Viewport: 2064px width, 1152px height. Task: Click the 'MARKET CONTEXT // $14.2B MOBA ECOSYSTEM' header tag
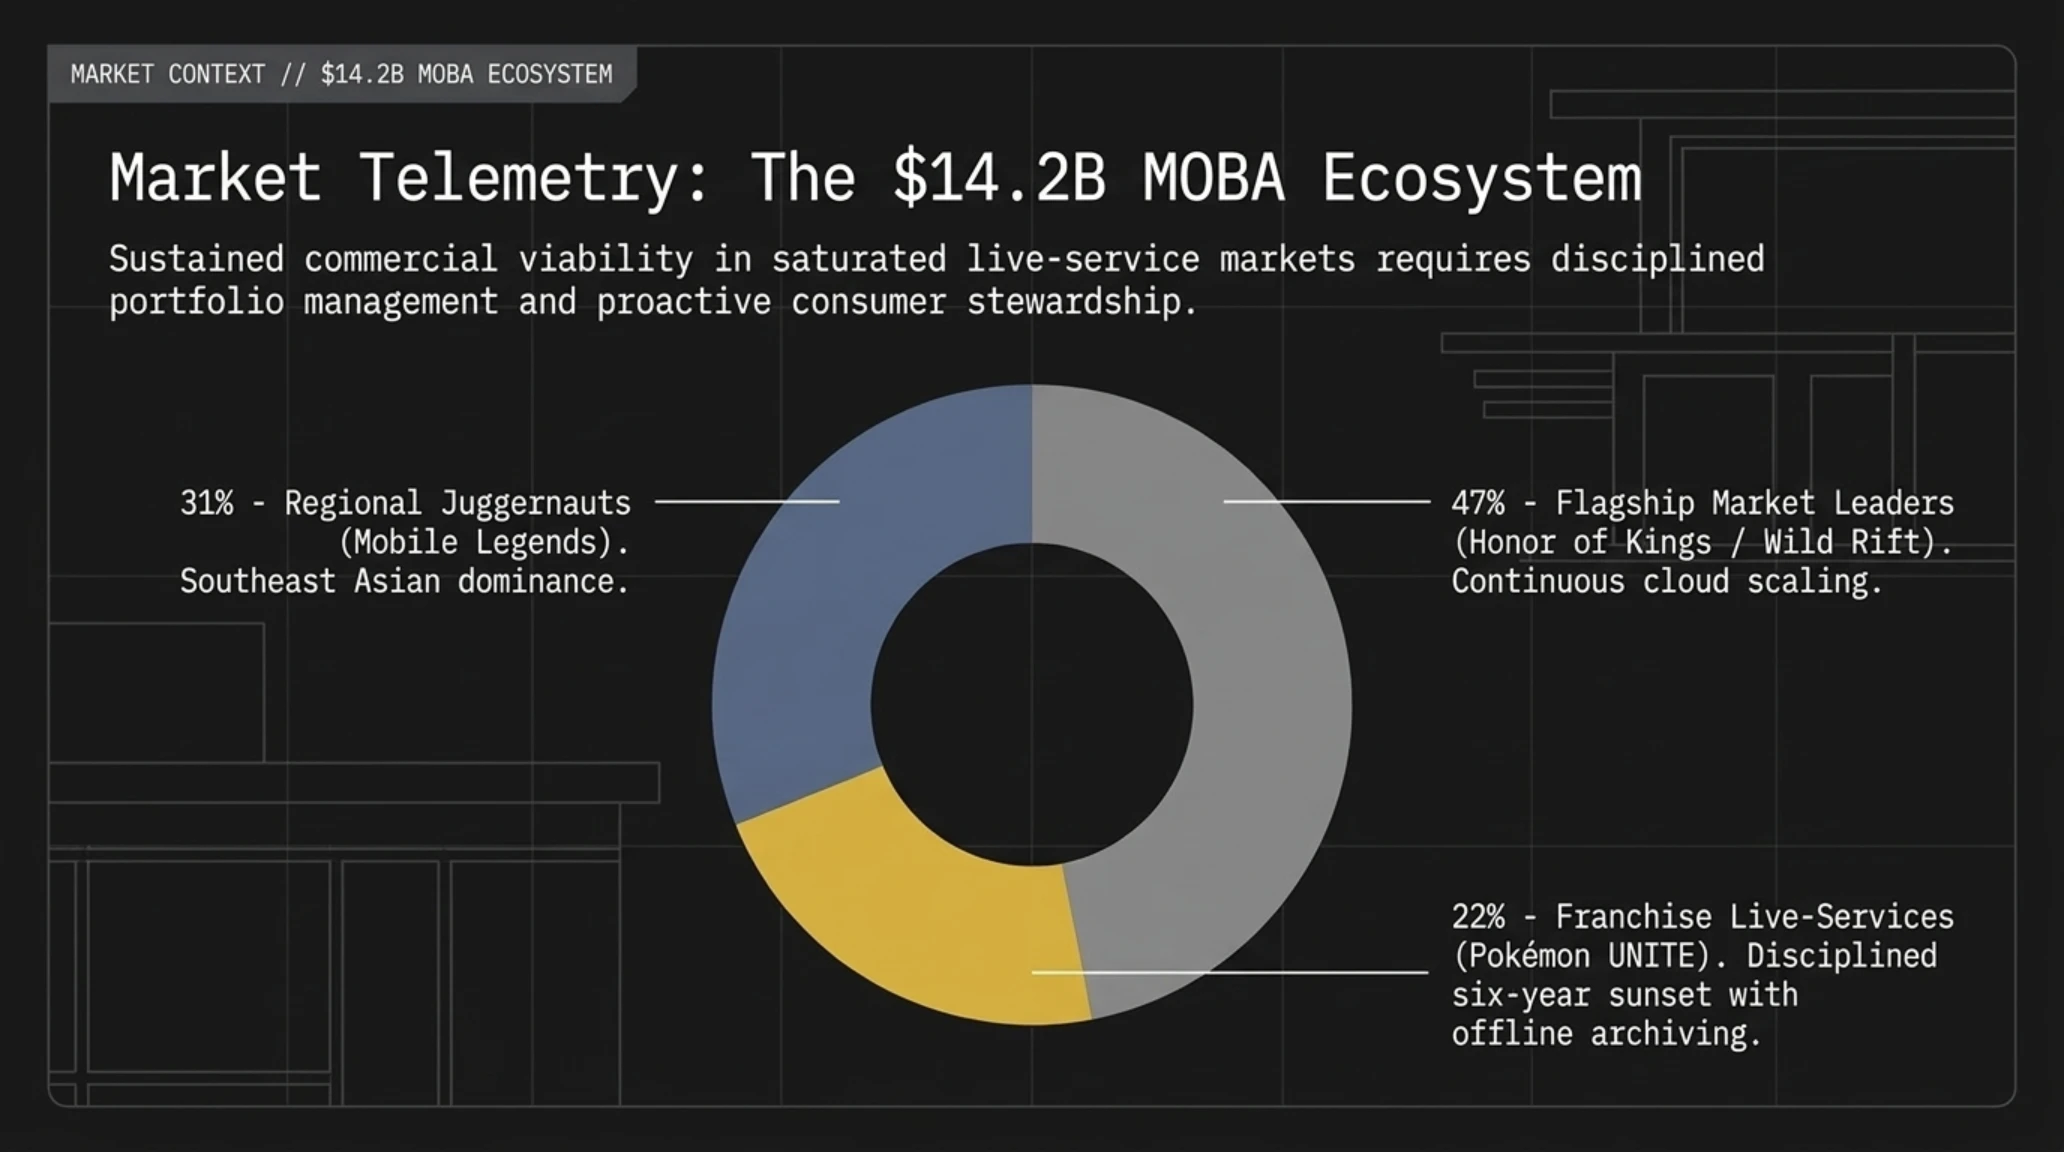[x=341, y=74]
